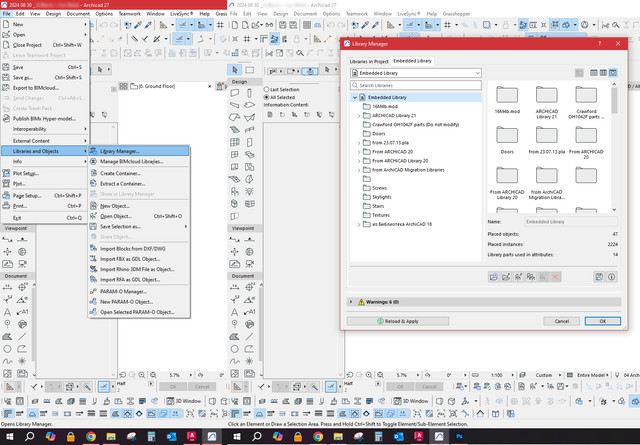Choose Manage BIMcloud Libraries... in the submenu
This screenshot has width=640, height=445.
coord(139,162)
